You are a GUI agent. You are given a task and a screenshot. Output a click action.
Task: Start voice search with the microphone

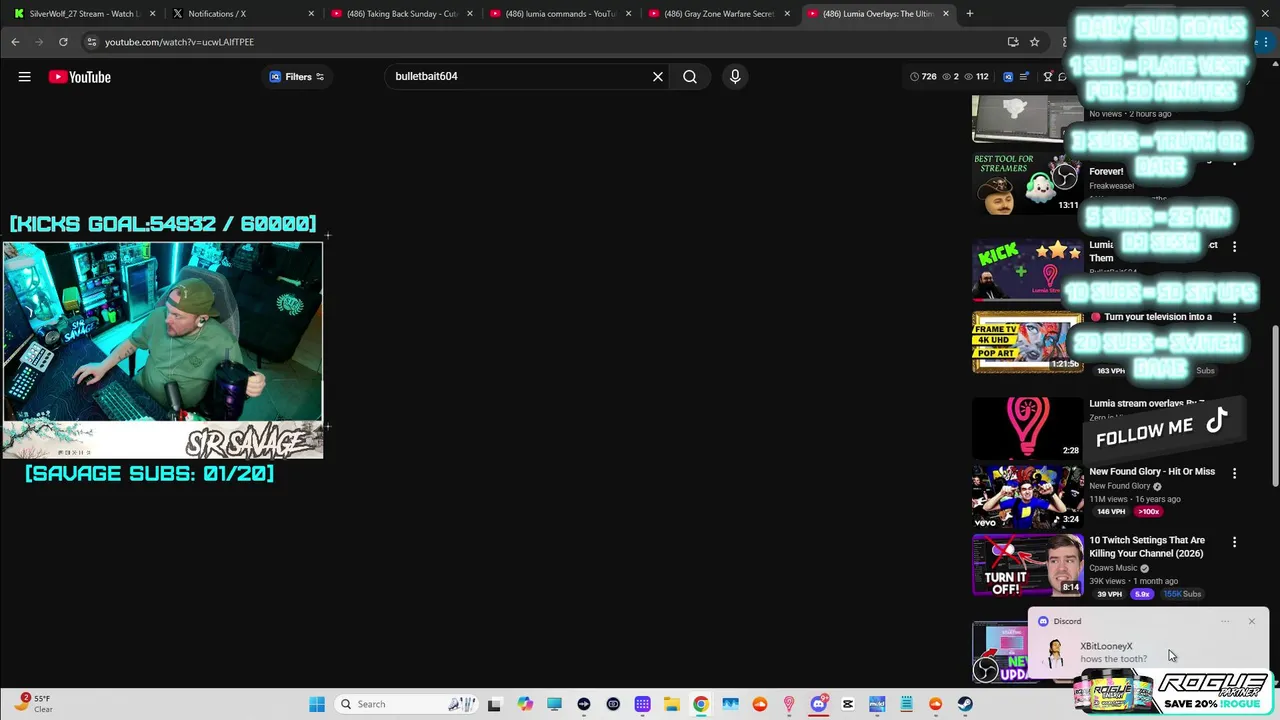735,77
